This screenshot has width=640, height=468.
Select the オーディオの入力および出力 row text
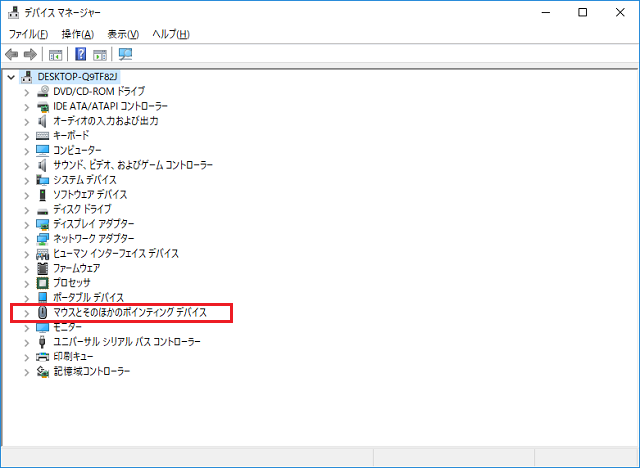coord(106,121)
